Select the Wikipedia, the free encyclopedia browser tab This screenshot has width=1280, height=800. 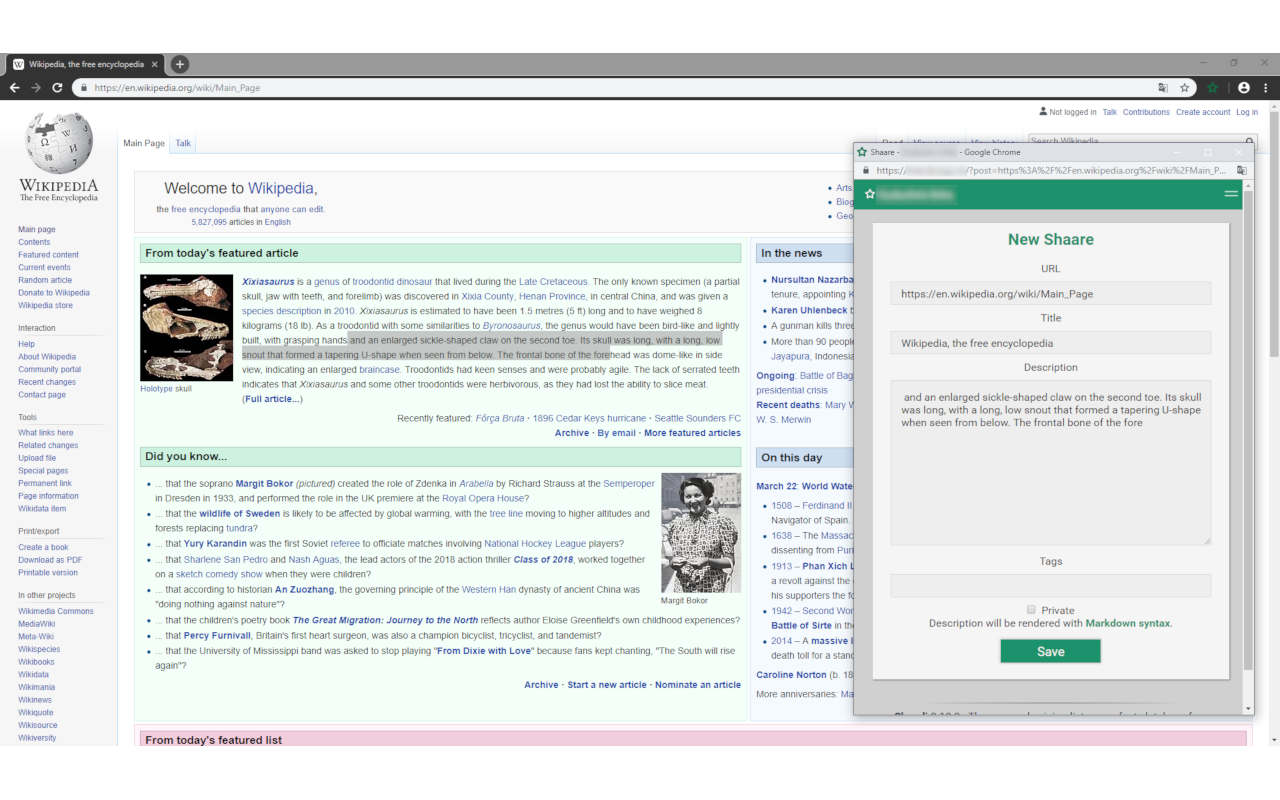pyautogui.click(x=85, y=64)
